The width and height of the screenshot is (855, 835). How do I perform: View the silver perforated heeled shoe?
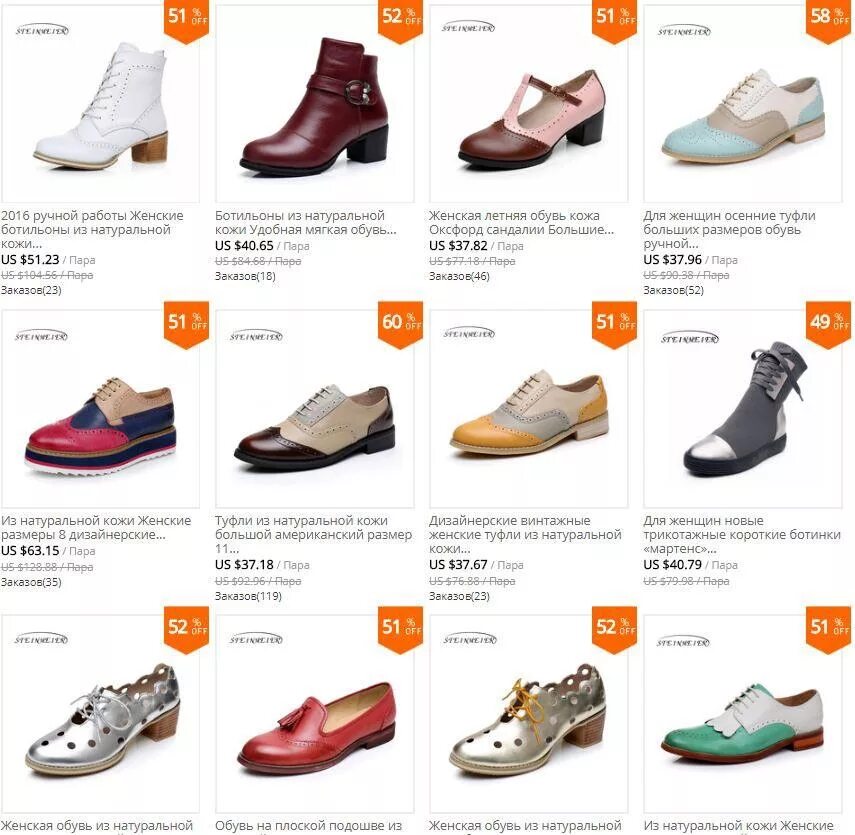(x=100, y=714)
